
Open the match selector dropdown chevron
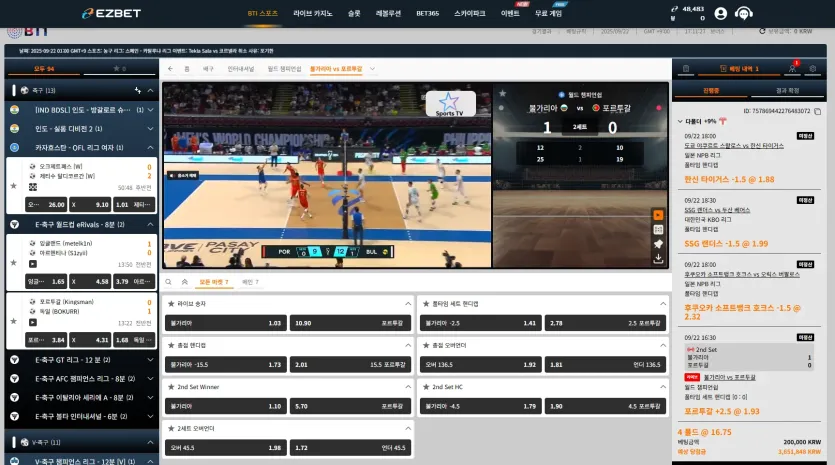pyautogui.click(x=372, y=69)
